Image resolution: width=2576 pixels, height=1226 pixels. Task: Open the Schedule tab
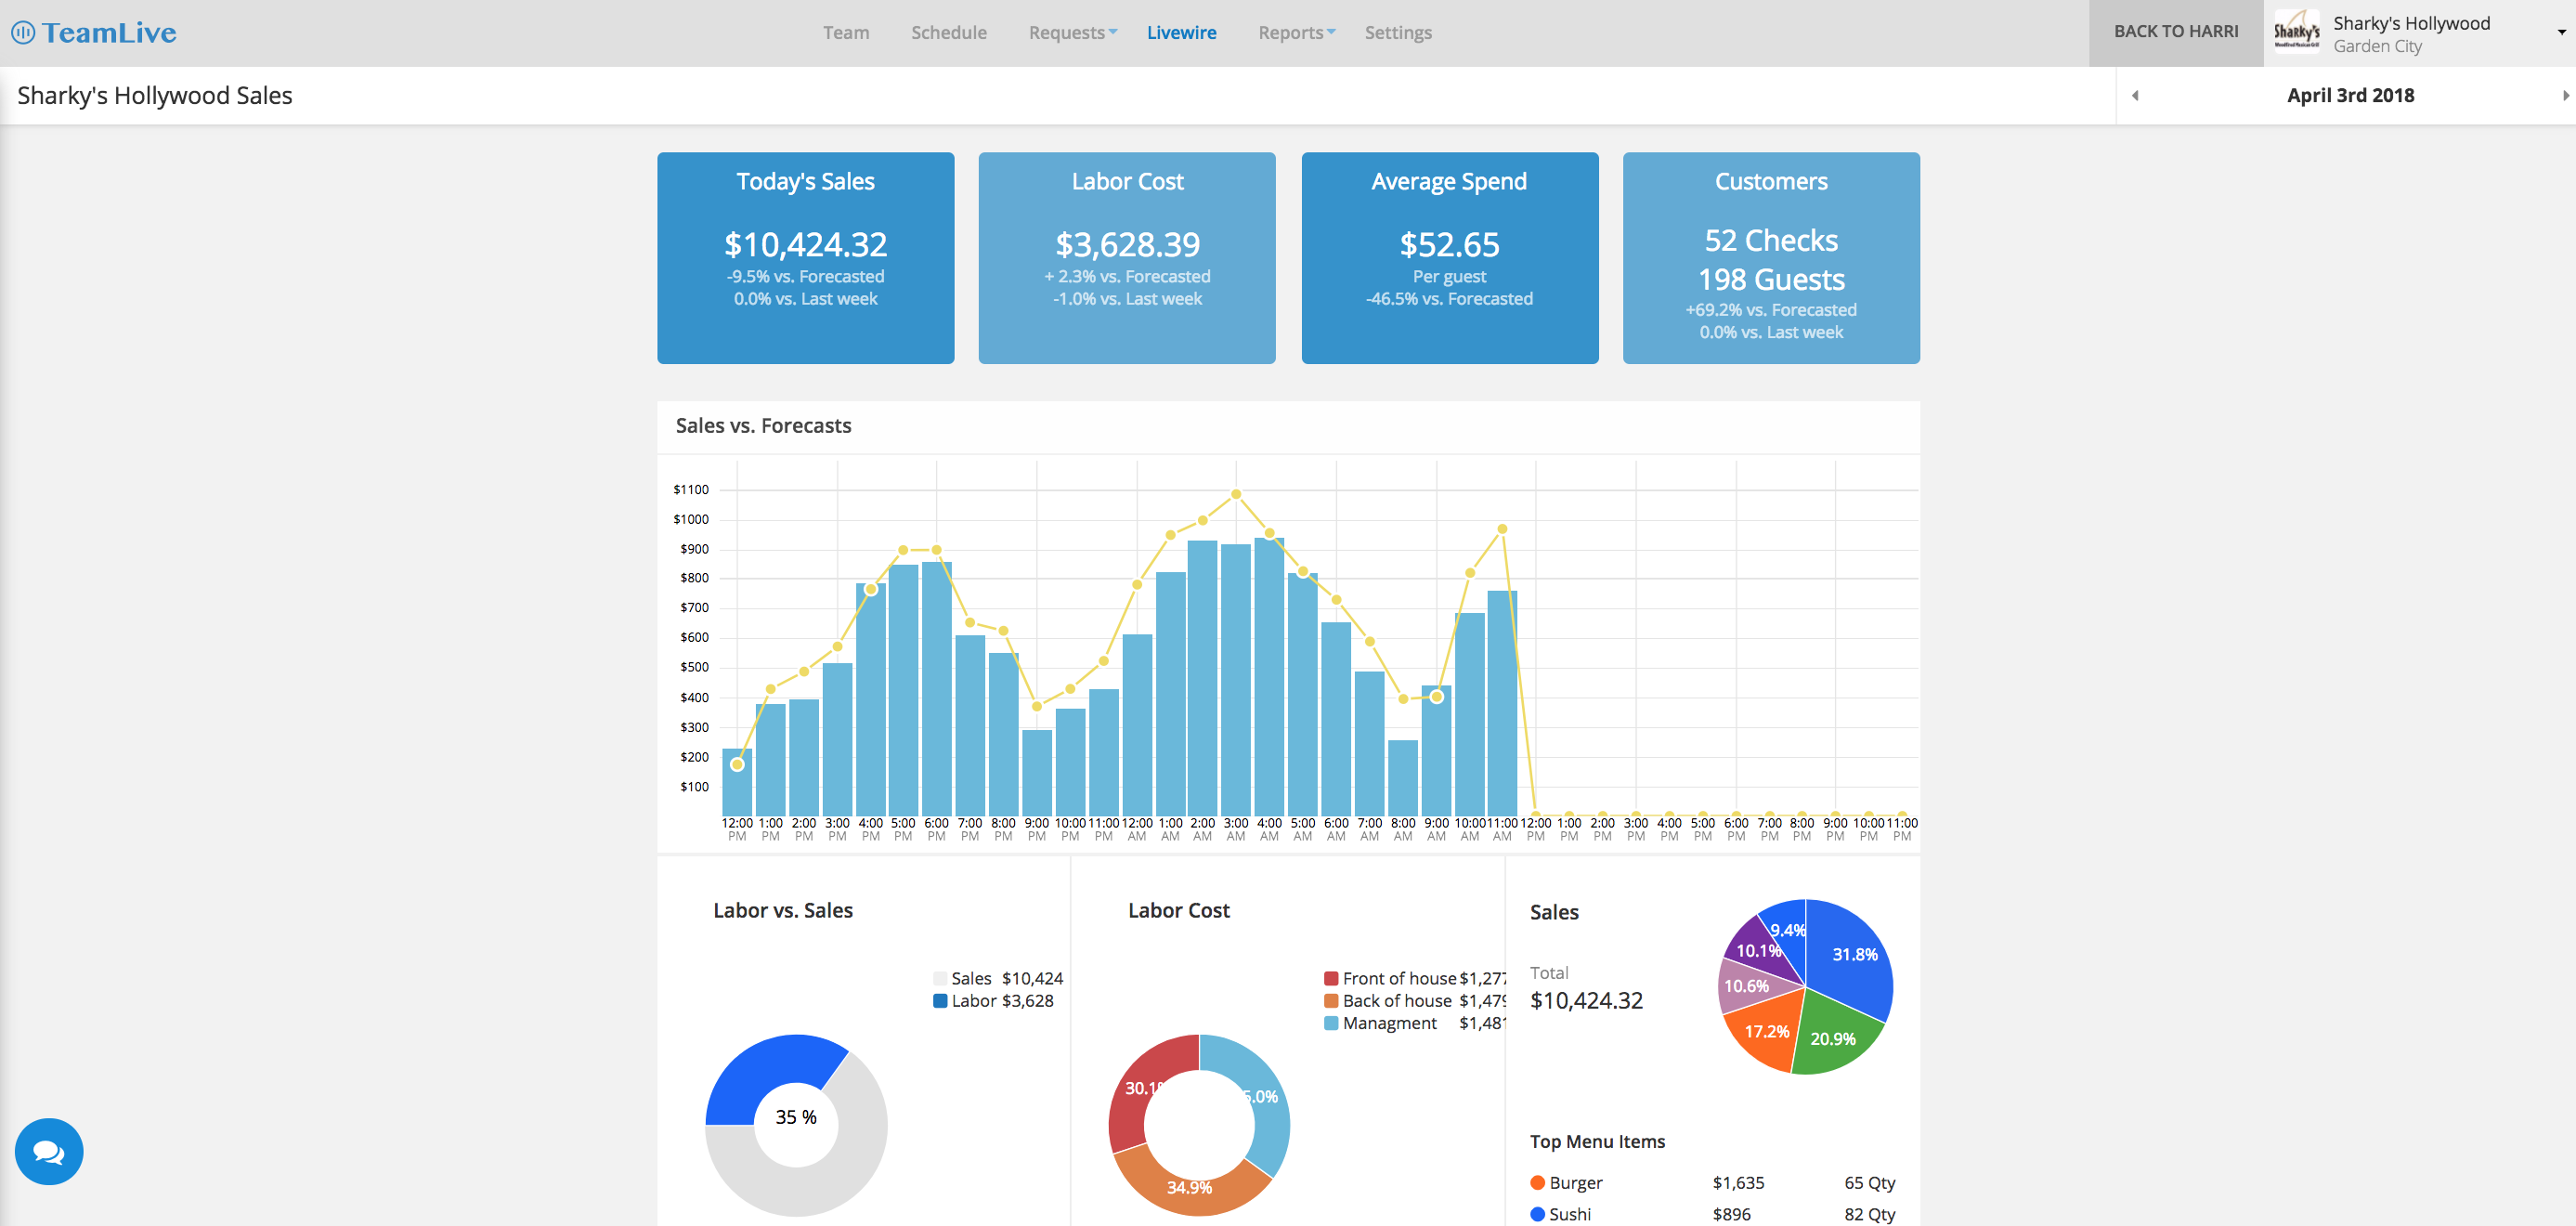948,33
